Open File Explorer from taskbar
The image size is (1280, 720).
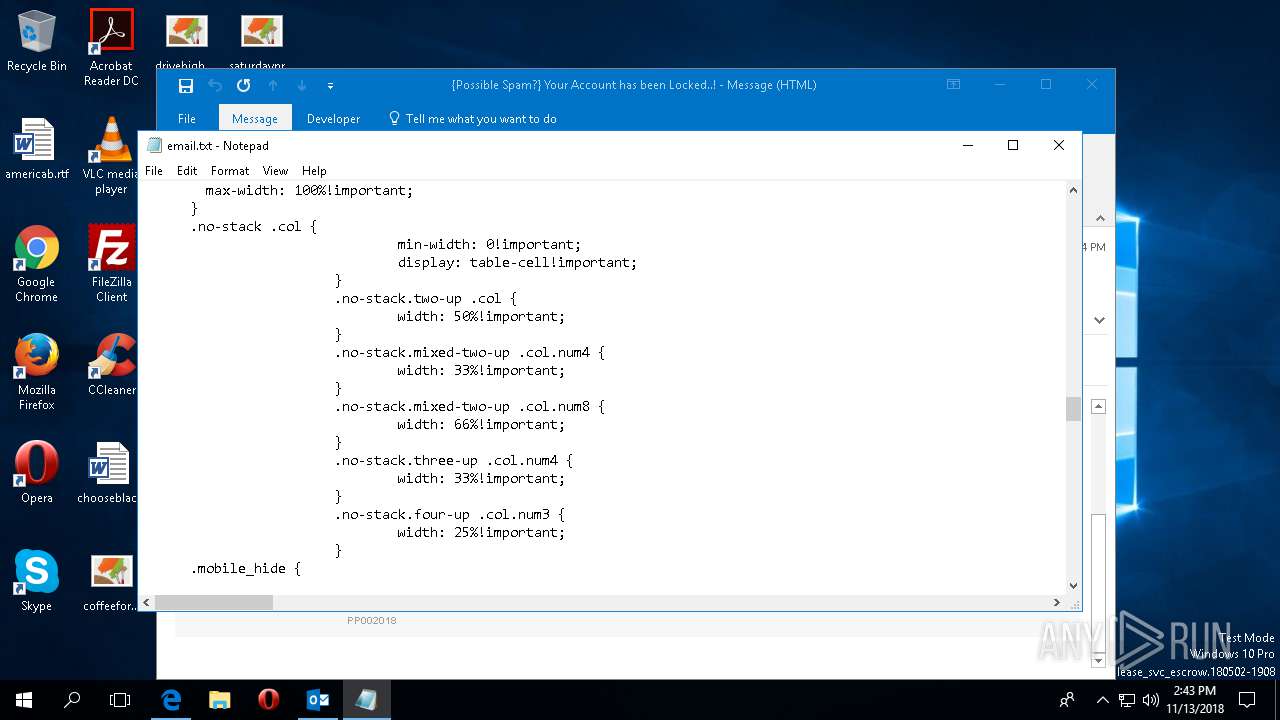[x=220, y=700]
